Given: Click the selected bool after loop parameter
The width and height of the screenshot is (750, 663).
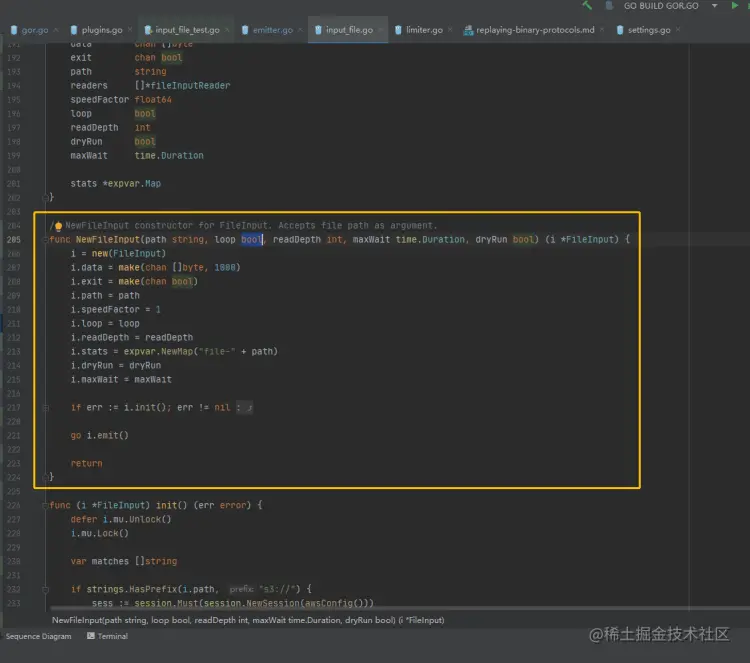Looking at the screenshot, I should coord(252,240).
